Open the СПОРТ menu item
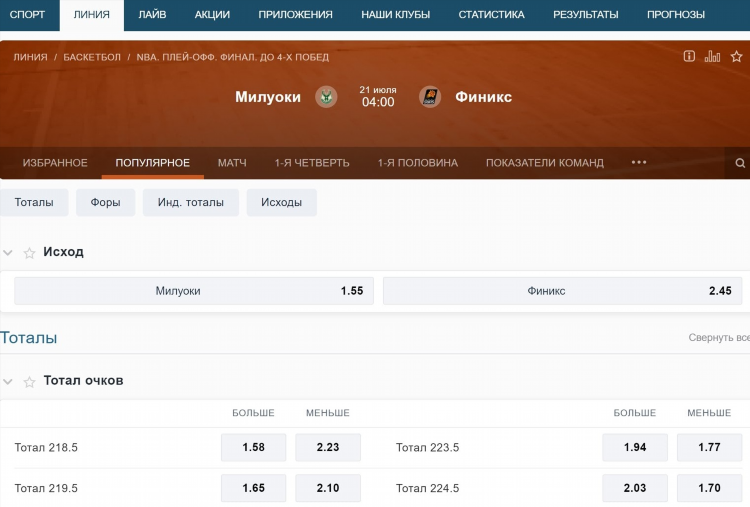Screen dimensions: 750x507 click(27, 15)
